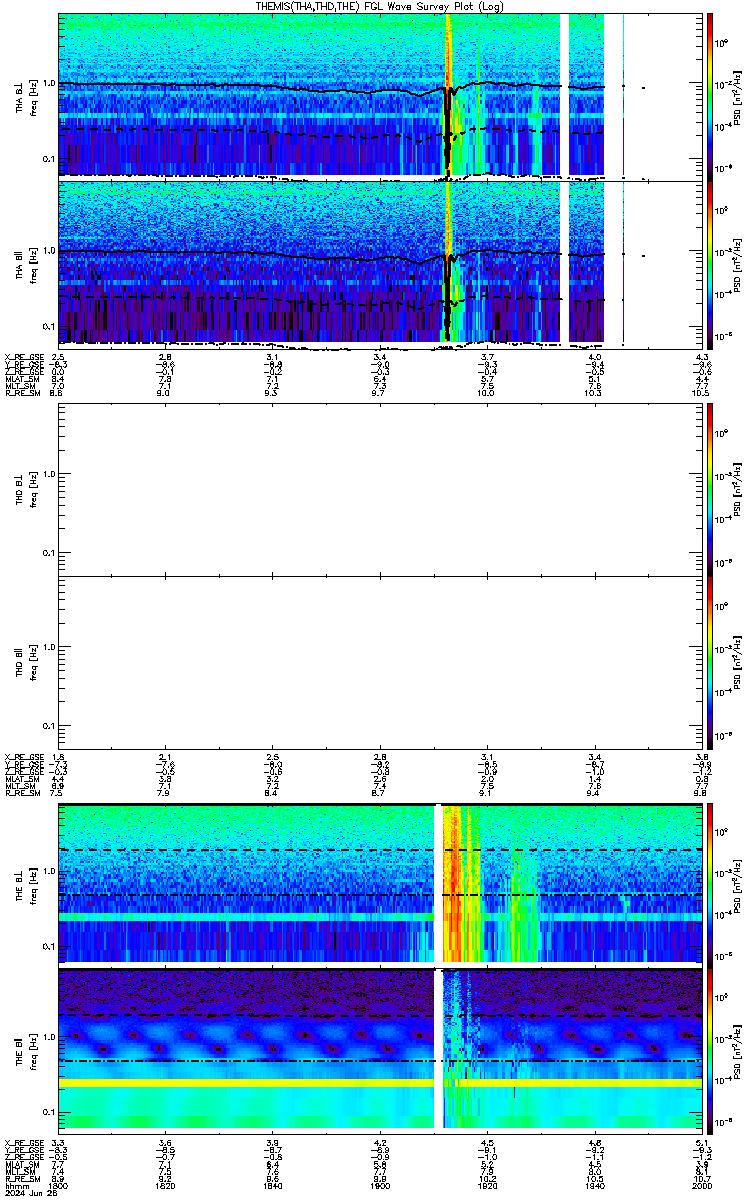Click the PSD color bar of THA B-perpendicular panel
750x1200 pixels.
(708, 95)
